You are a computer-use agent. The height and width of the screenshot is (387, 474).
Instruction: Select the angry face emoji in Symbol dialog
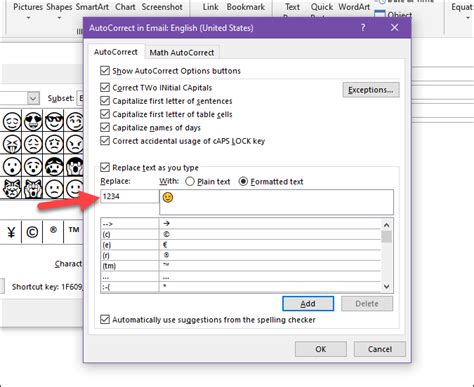[x=75, y=144]
